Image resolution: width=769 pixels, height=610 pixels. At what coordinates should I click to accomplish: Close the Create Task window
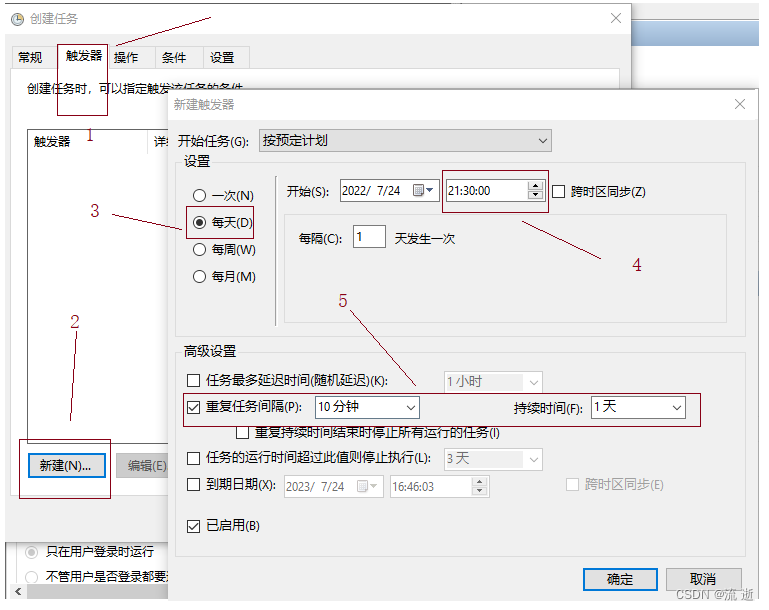click(x=615, y=18)
